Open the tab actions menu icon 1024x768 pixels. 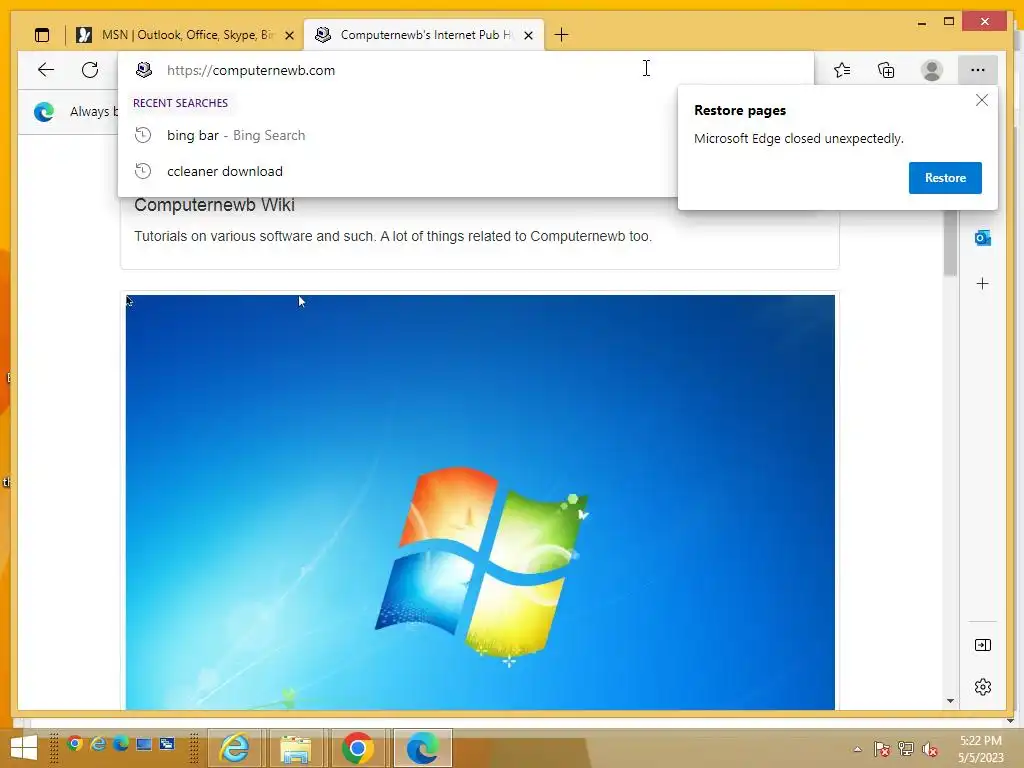(x=42, y=35)
